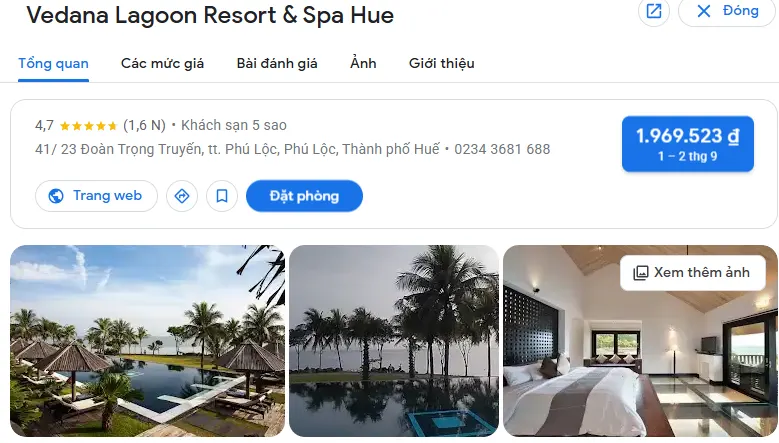Open the (1,6 N) reviews count
The width and height of the screenshot is (779, 443).
(145, 125)
